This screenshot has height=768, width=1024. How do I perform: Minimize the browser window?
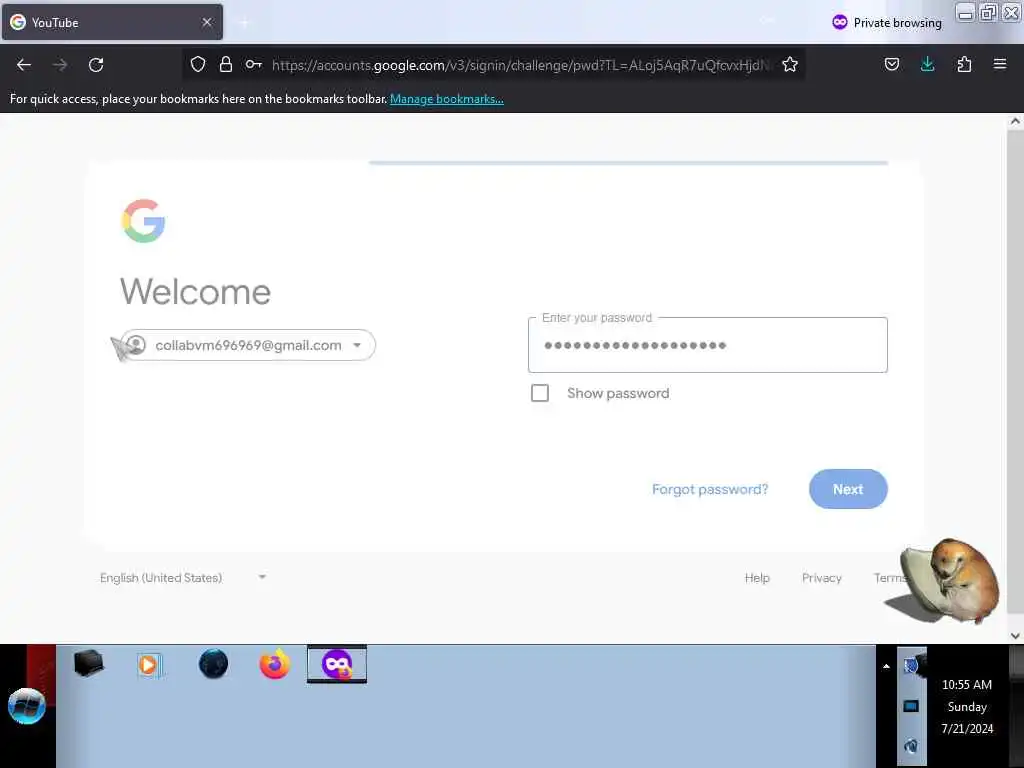[965, 13]
